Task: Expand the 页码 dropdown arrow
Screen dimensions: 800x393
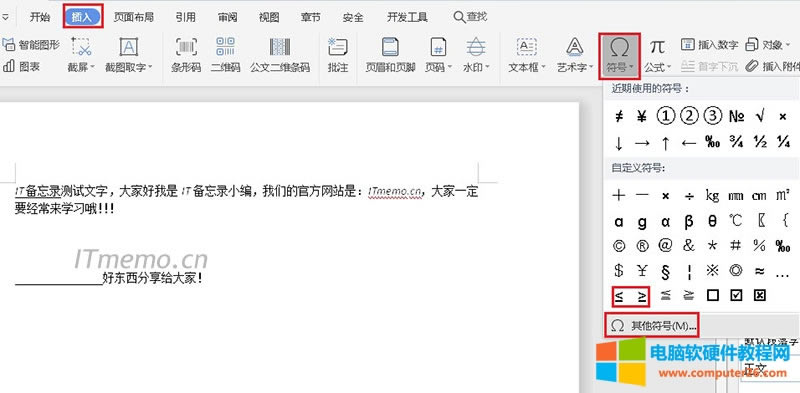Action: 449,67
